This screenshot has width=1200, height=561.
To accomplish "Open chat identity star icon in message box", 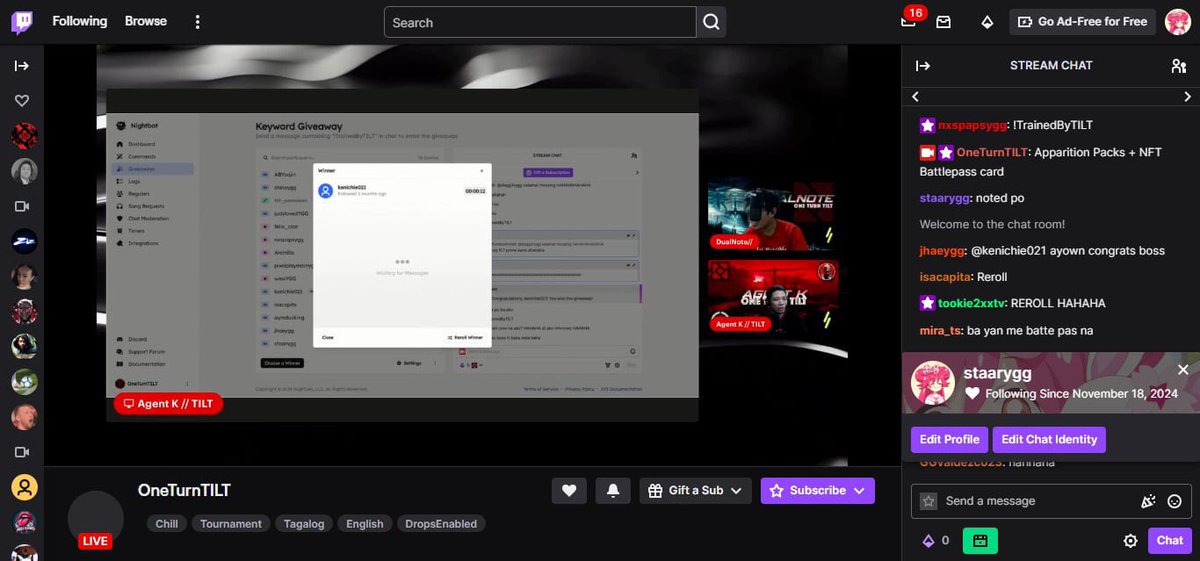I will coord(929,501).
